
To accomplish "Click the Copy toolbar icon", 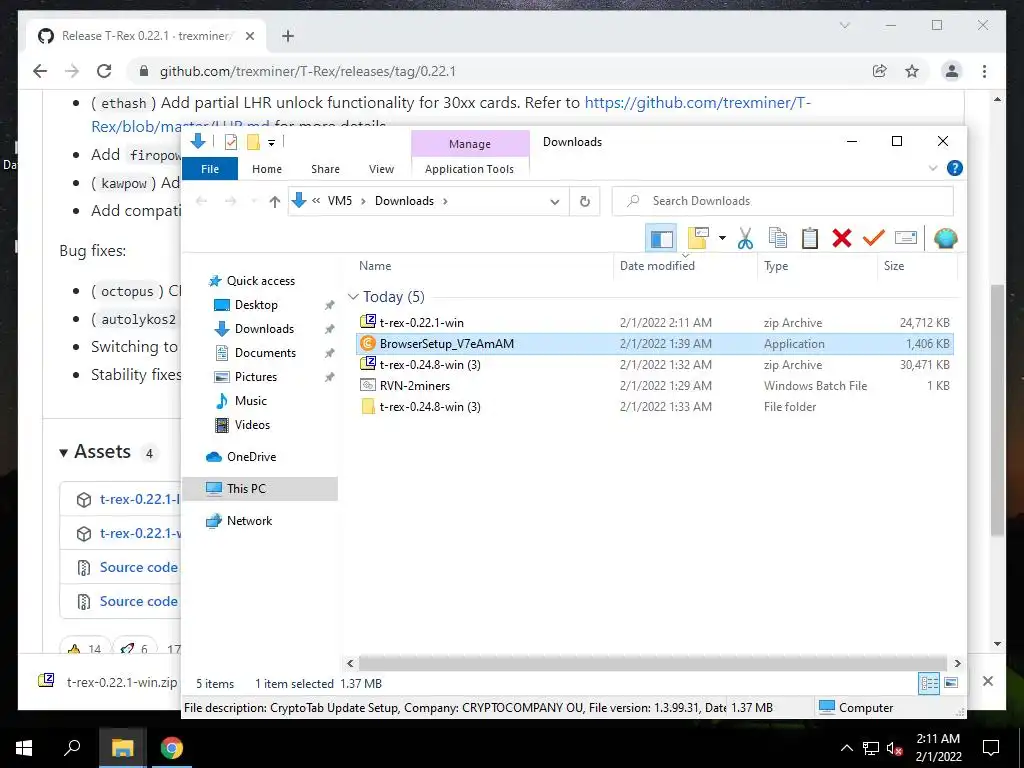I will tap(777, 238).
